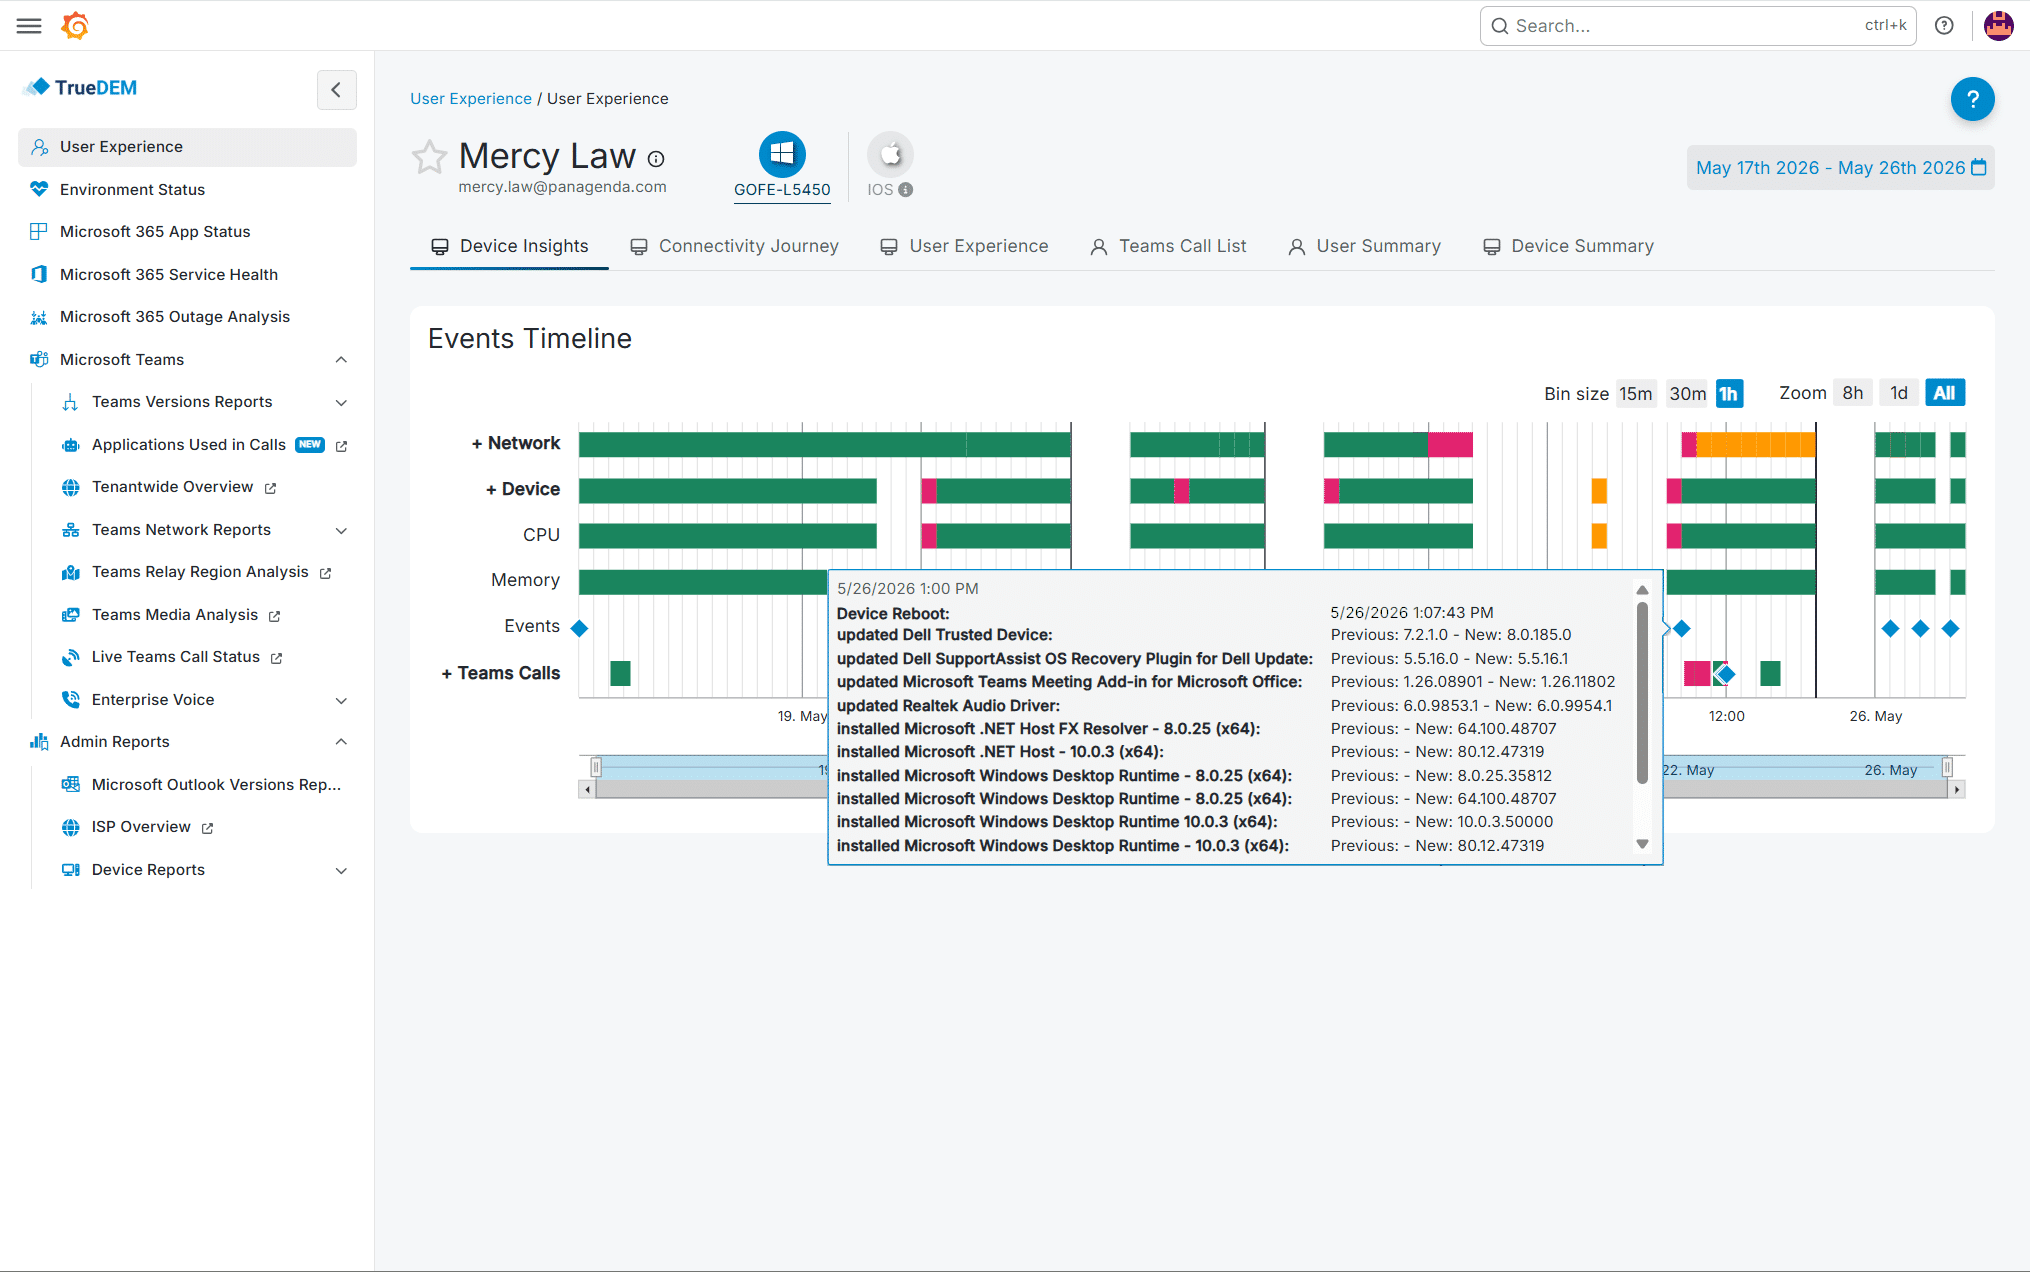
Task: Click the tooltip's scroll-down arrow
Action: point(1642,845)
